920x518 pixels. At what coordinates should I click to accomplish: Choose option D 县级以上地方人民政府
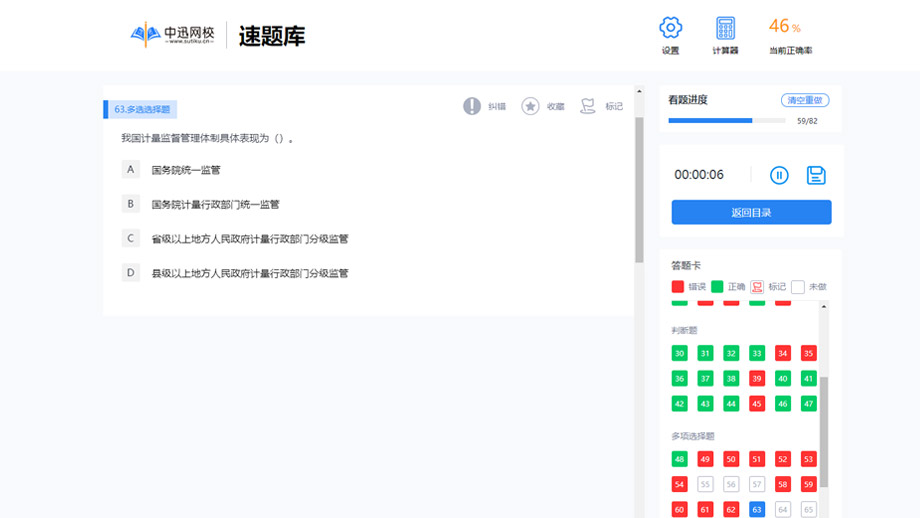point(130,272)
